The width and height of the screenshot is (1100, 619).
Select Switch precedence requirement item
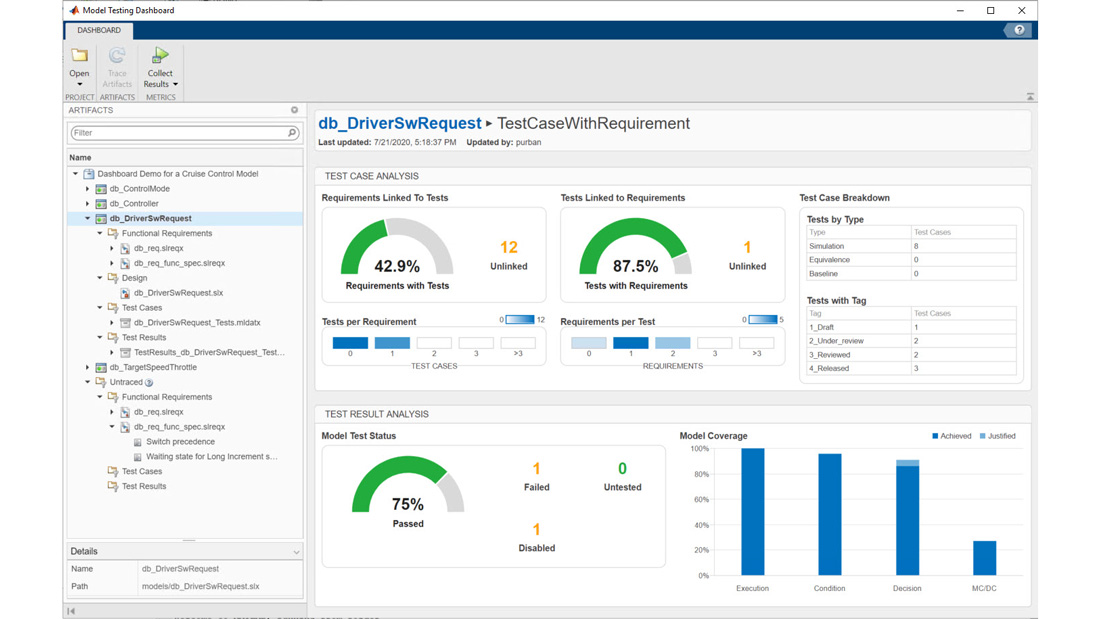180,441
